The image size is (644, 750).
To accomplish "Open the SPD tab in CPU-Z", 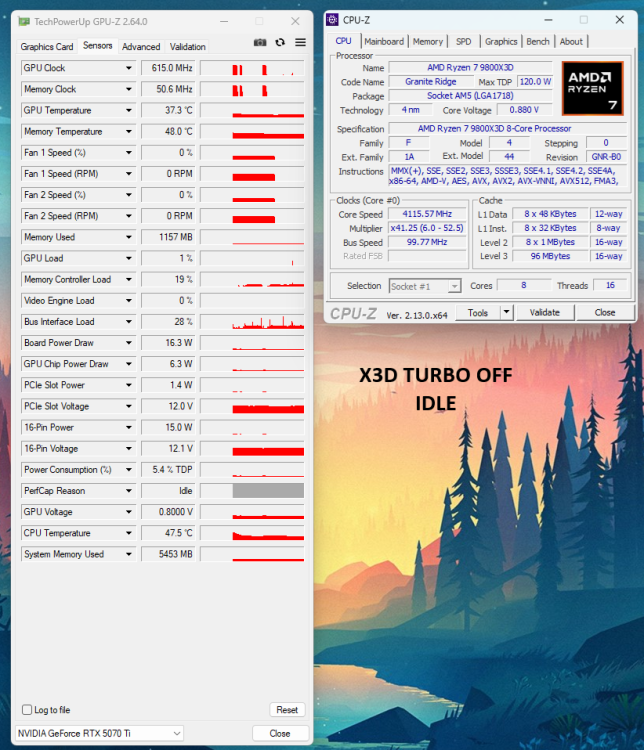I will click(464, 42).
